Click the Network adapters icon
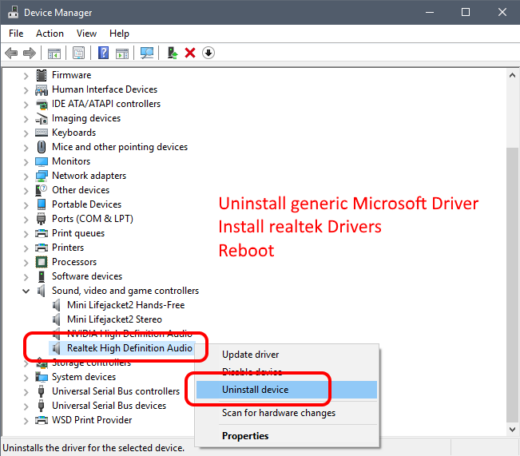The width and height of the screenshot is (520, 456). (41, 176)
